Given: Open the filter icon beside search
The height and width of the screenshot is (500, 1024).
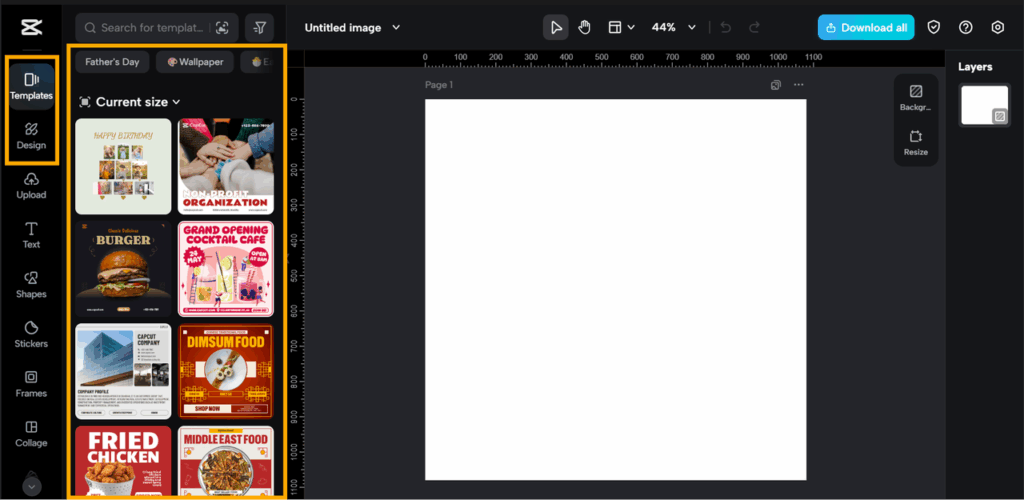Looking at the screenshot, I should click(259, 28).
